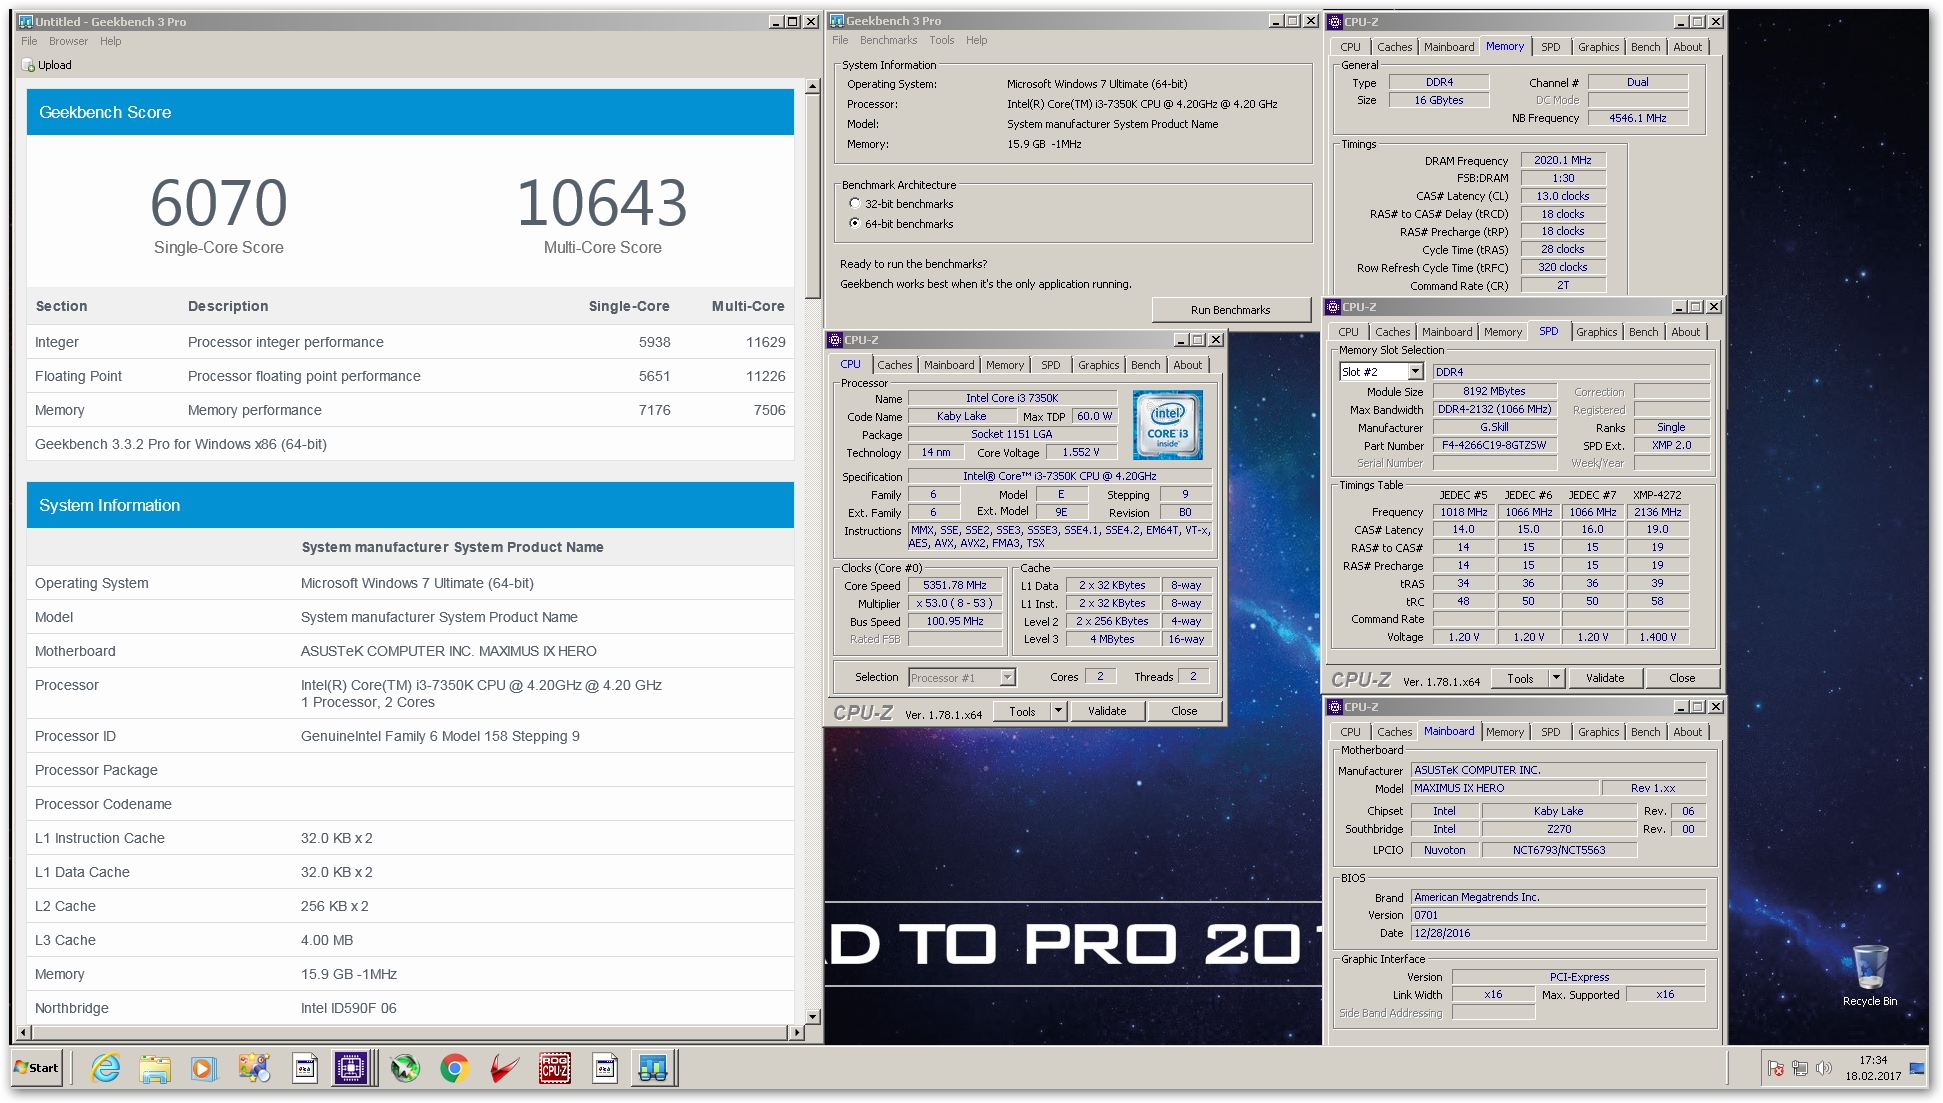Open the SPD tab in CPU-Z Memory window
This screenshot has height=1103, width=1943.
[1550, 47]
